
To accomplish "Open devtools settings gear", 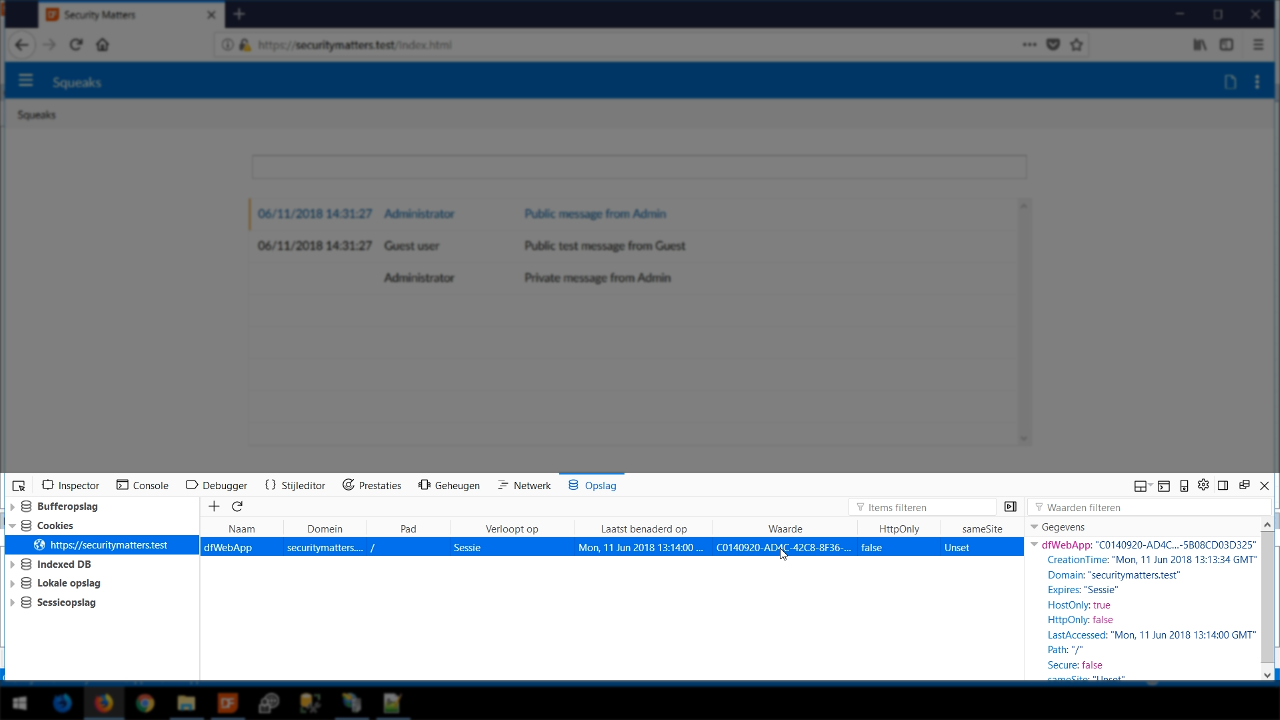I will (x=1204, y=486).
